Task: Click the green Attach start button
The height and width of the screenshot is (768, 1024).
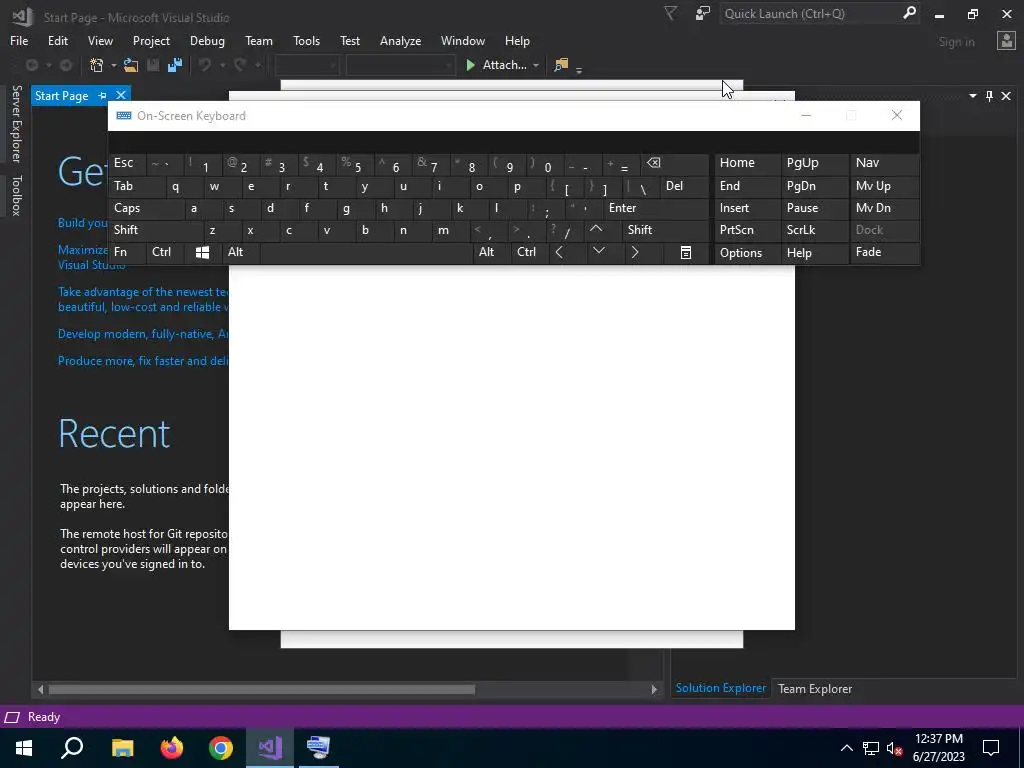Action: point(496,65)
